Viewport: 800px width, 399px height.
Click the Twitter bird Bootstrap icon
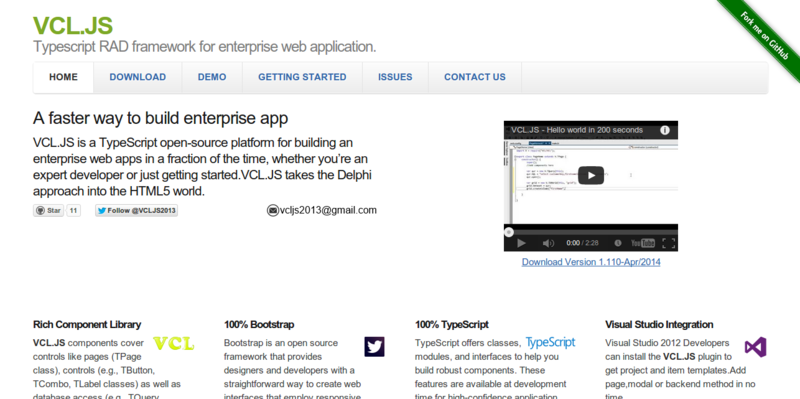click(x=374, y=346)
